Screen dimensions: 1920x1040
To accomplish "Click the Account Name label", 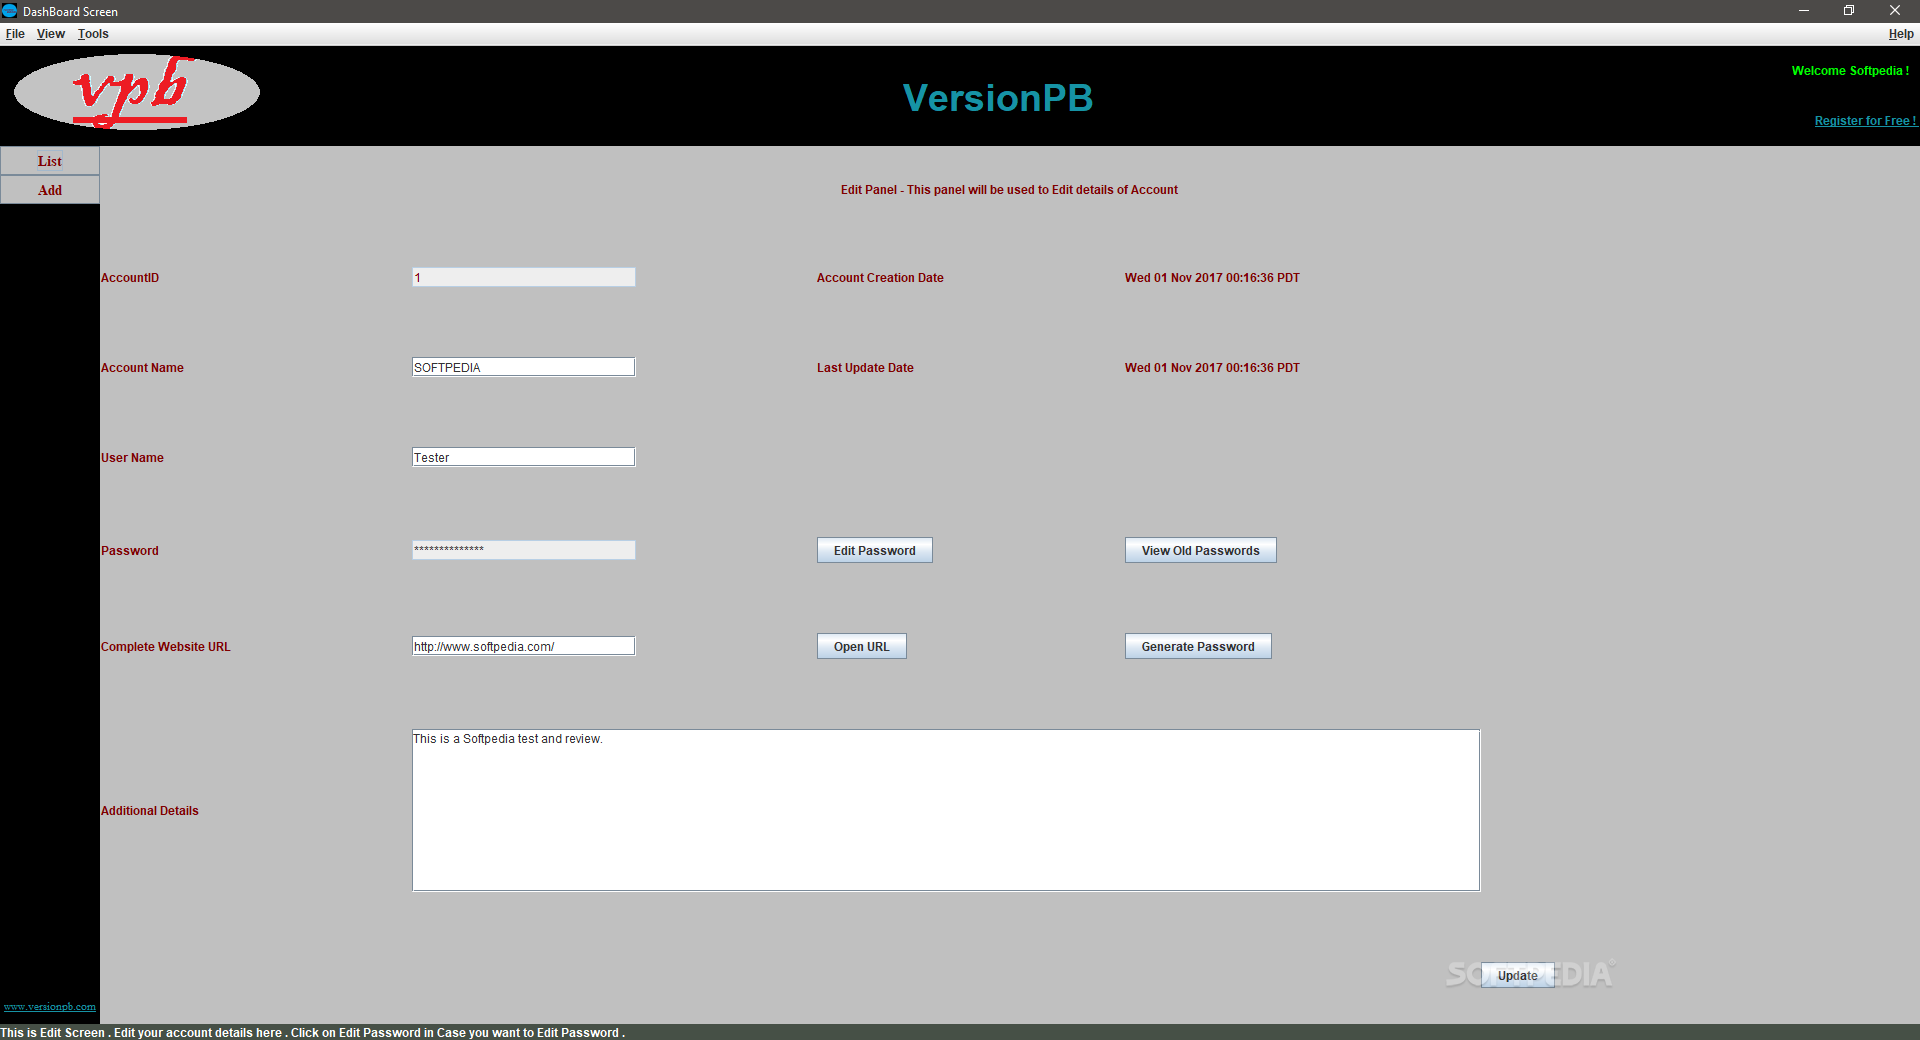I will tap(142, 368).
